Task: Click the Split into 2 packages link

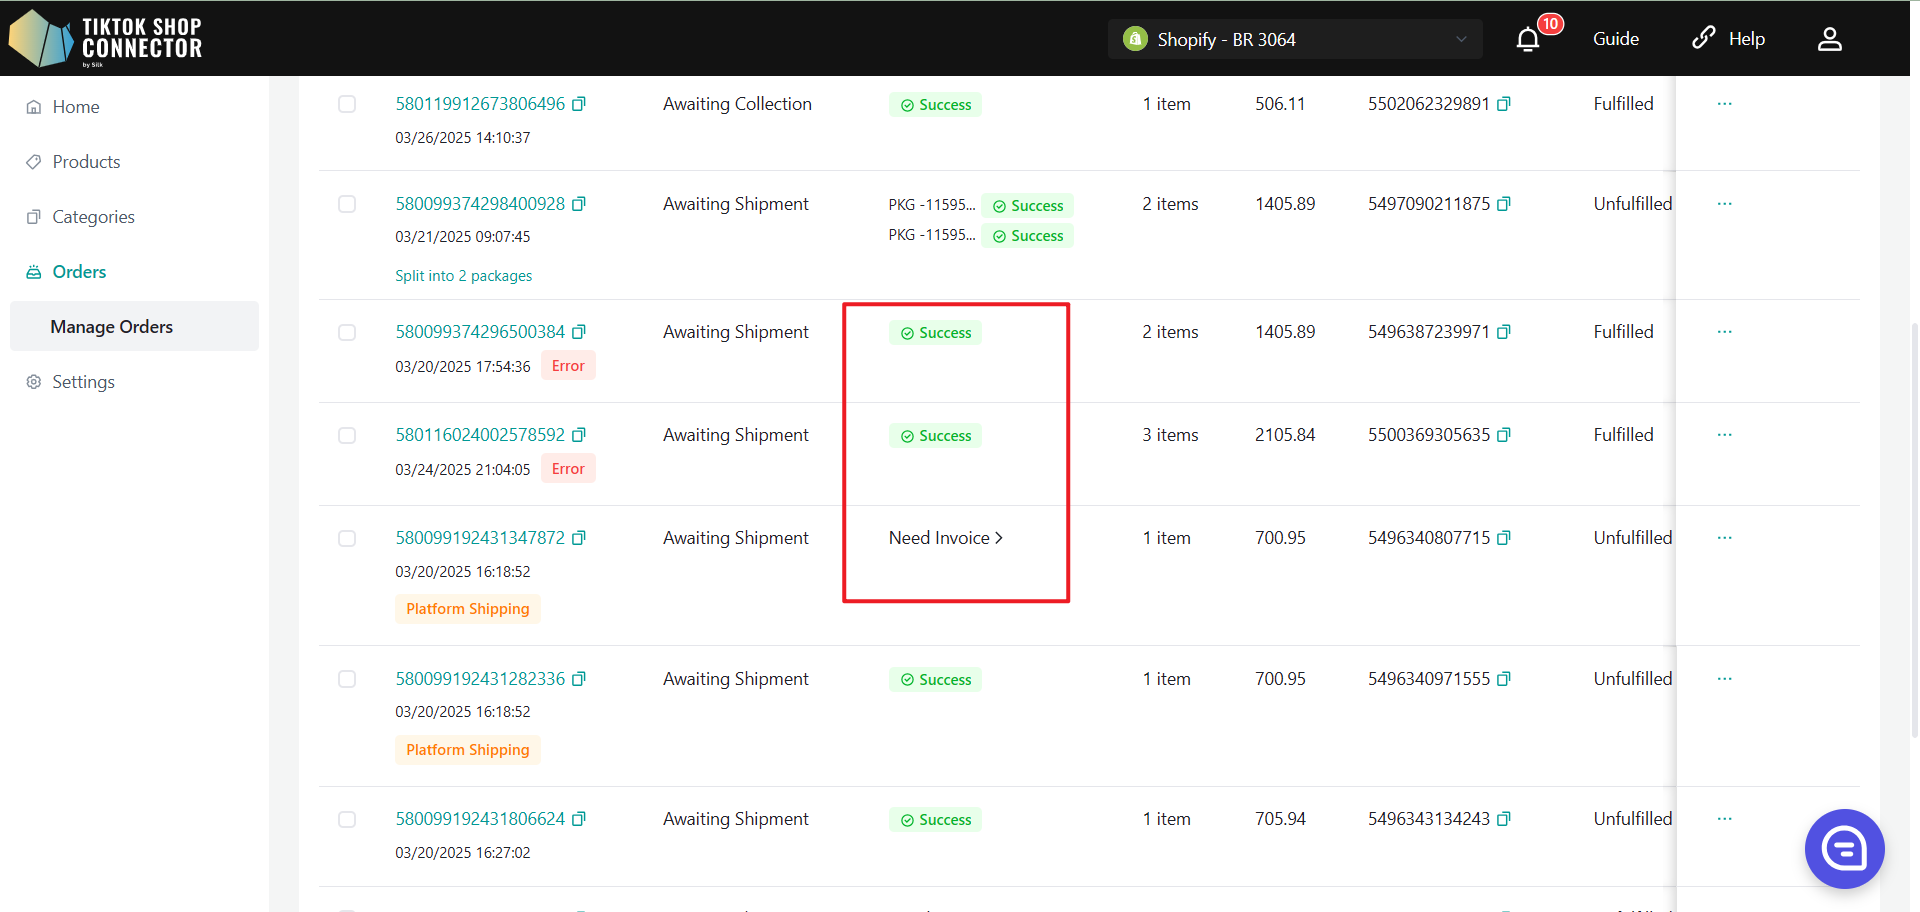Action: pyautogui.click(x=463, y=276)
